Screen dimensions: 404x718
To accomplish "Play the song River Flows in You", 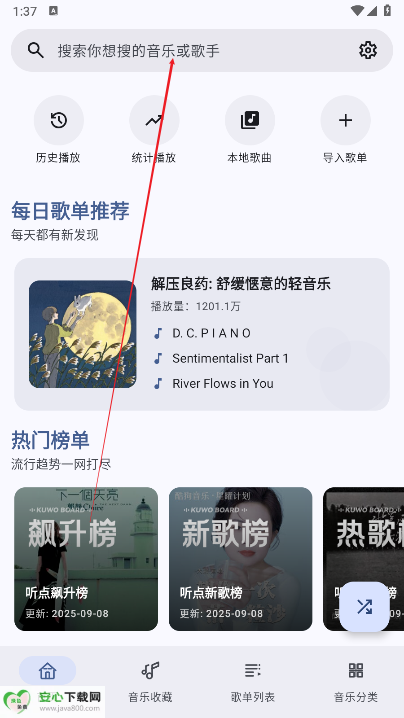I will point(222,384).
